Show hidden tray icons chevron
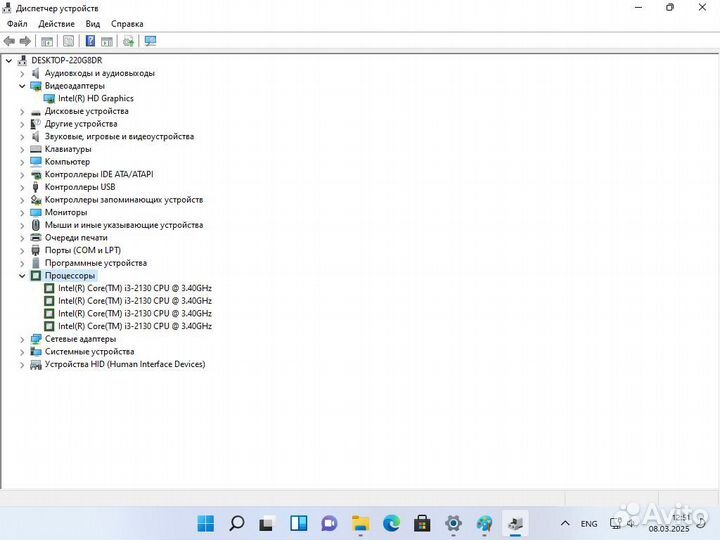The width and height of the screenshot is (720, 540). click(x=565, y=523)
